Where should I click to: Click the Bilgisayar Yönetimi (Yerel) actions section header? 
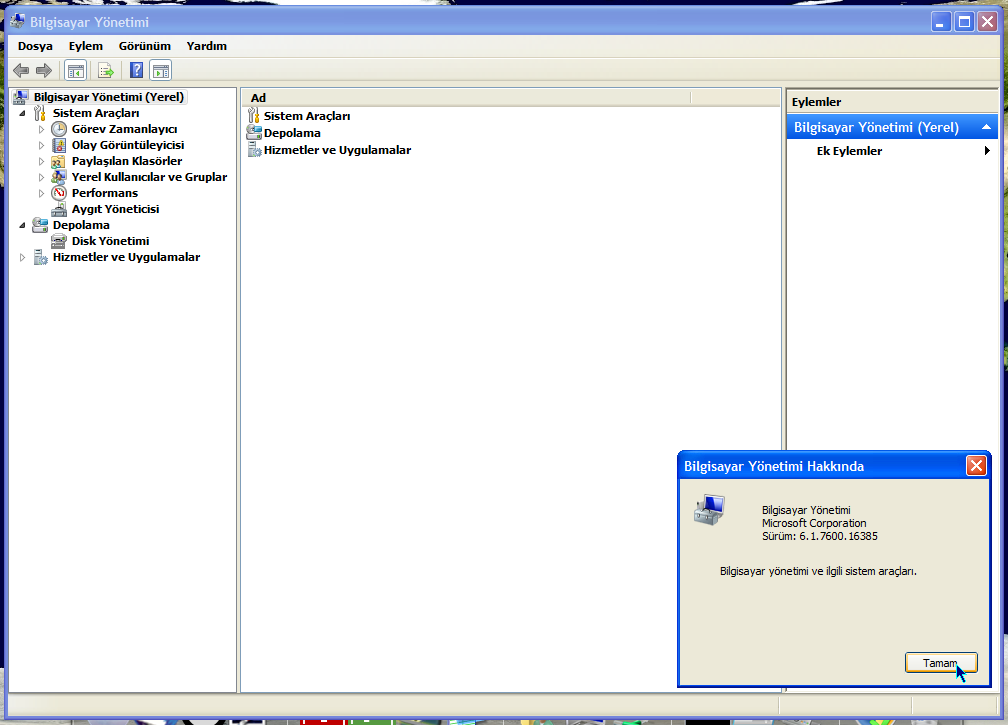tap(892, 127)
